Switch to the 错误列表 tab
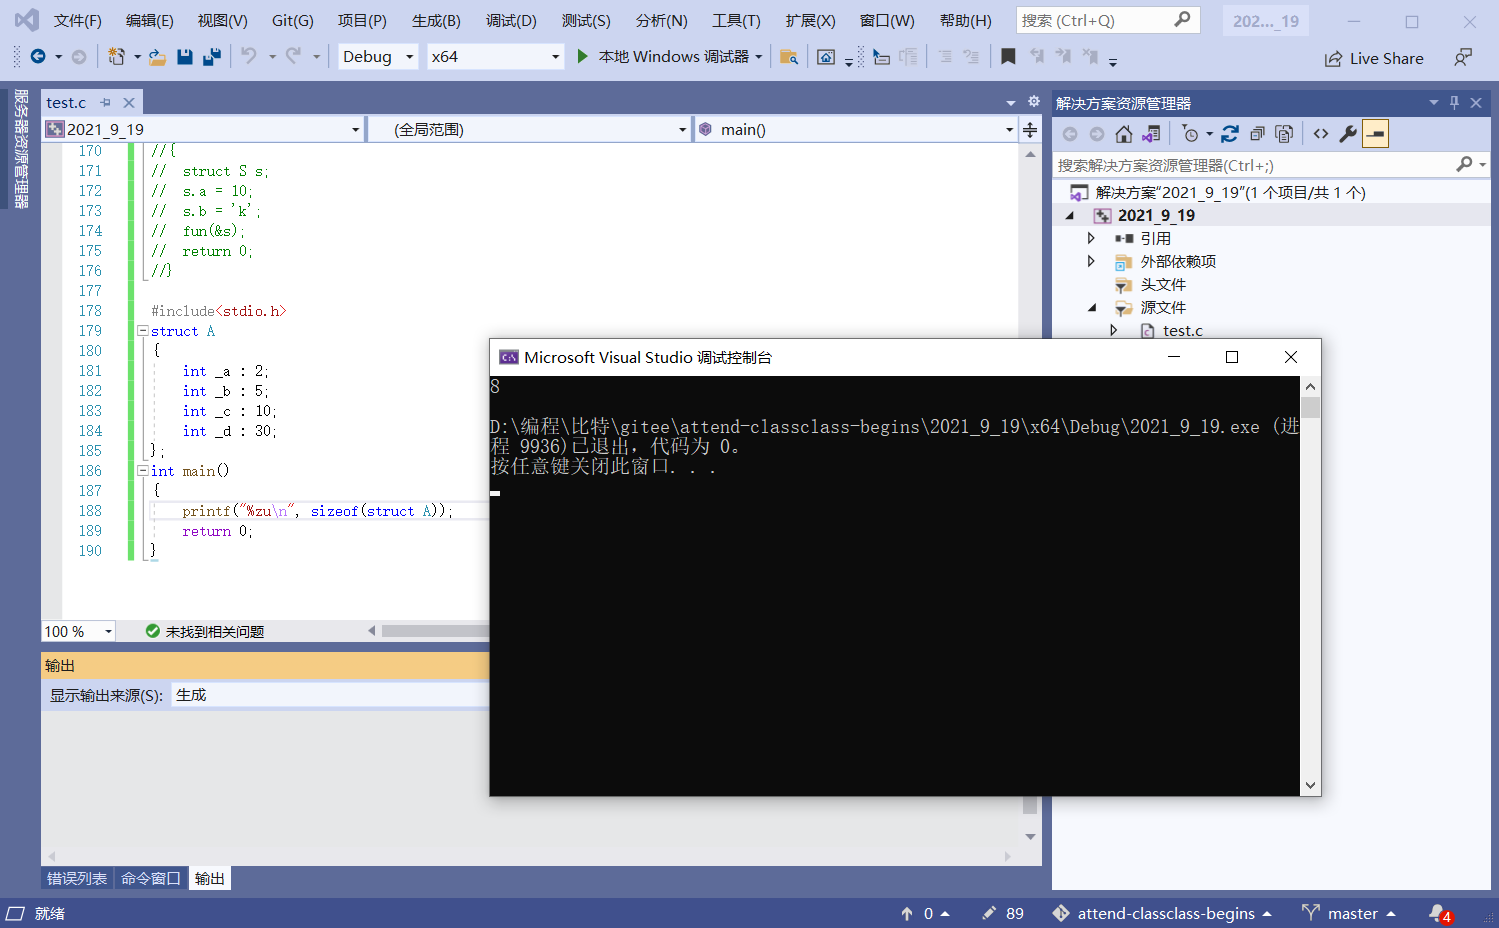This screenshot has height=928, width=1499. click(x=77, y=878)
